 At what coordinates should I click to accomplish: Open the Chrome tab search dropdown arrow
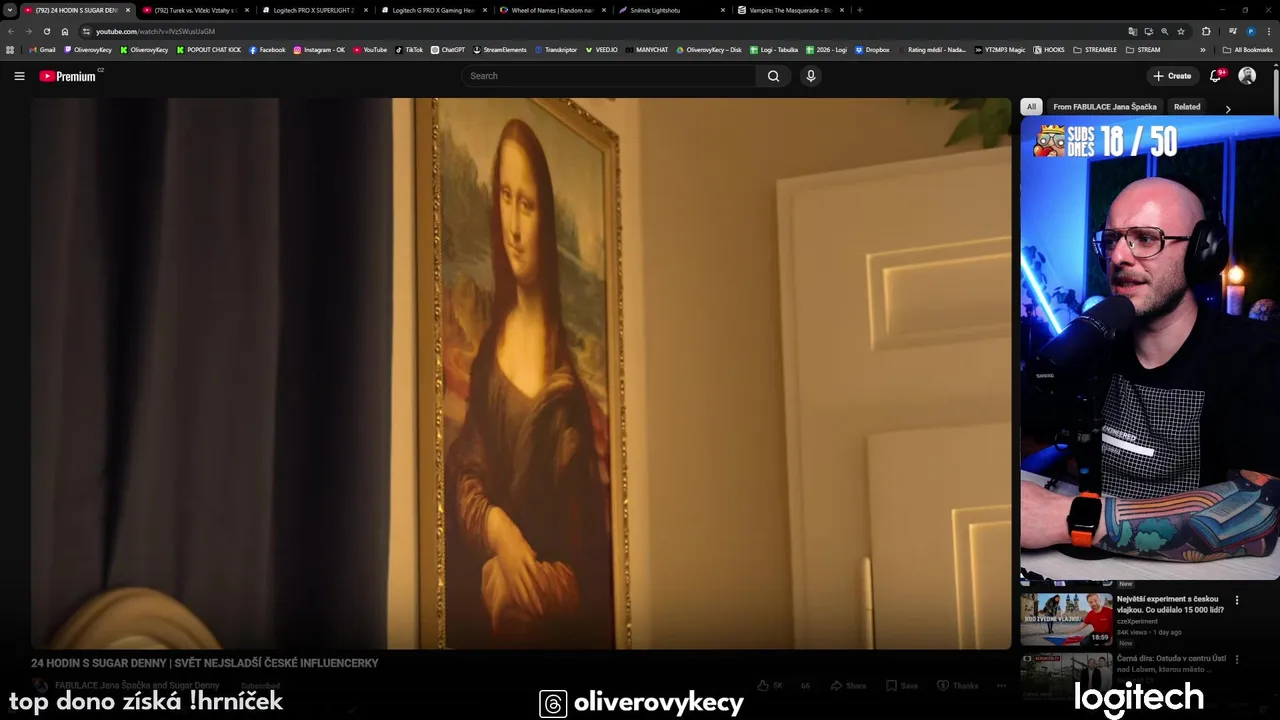pos(10,10)
